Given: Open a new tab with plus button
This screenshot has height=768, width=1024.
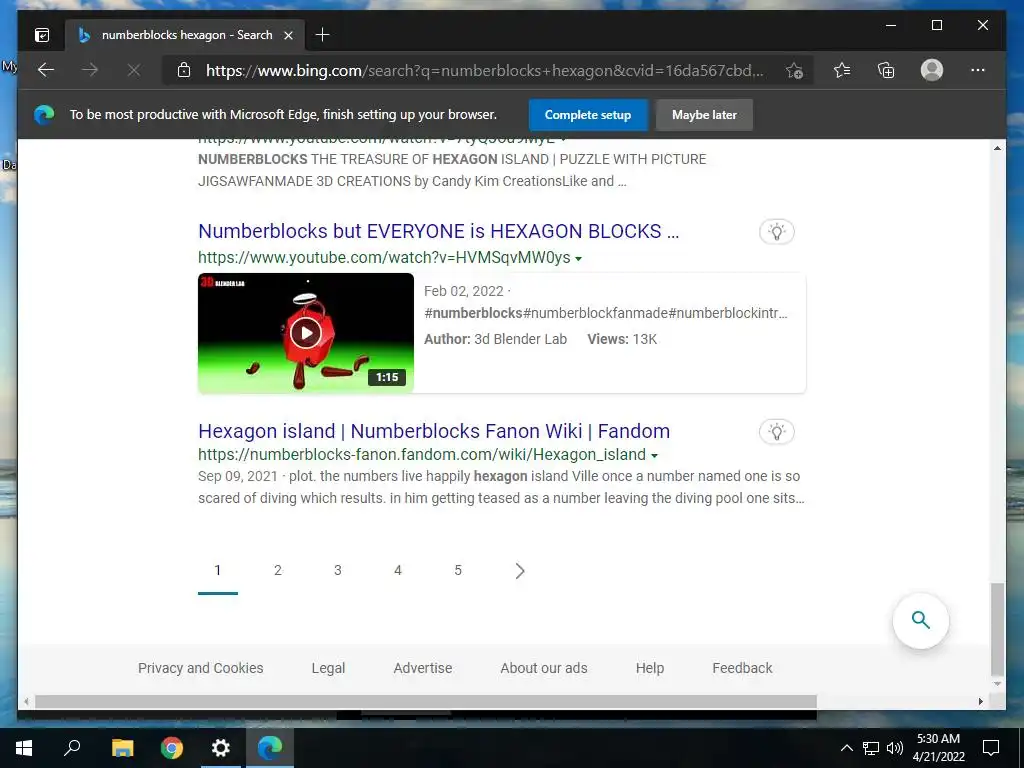Looking at the screenshot, I should 322,35.
